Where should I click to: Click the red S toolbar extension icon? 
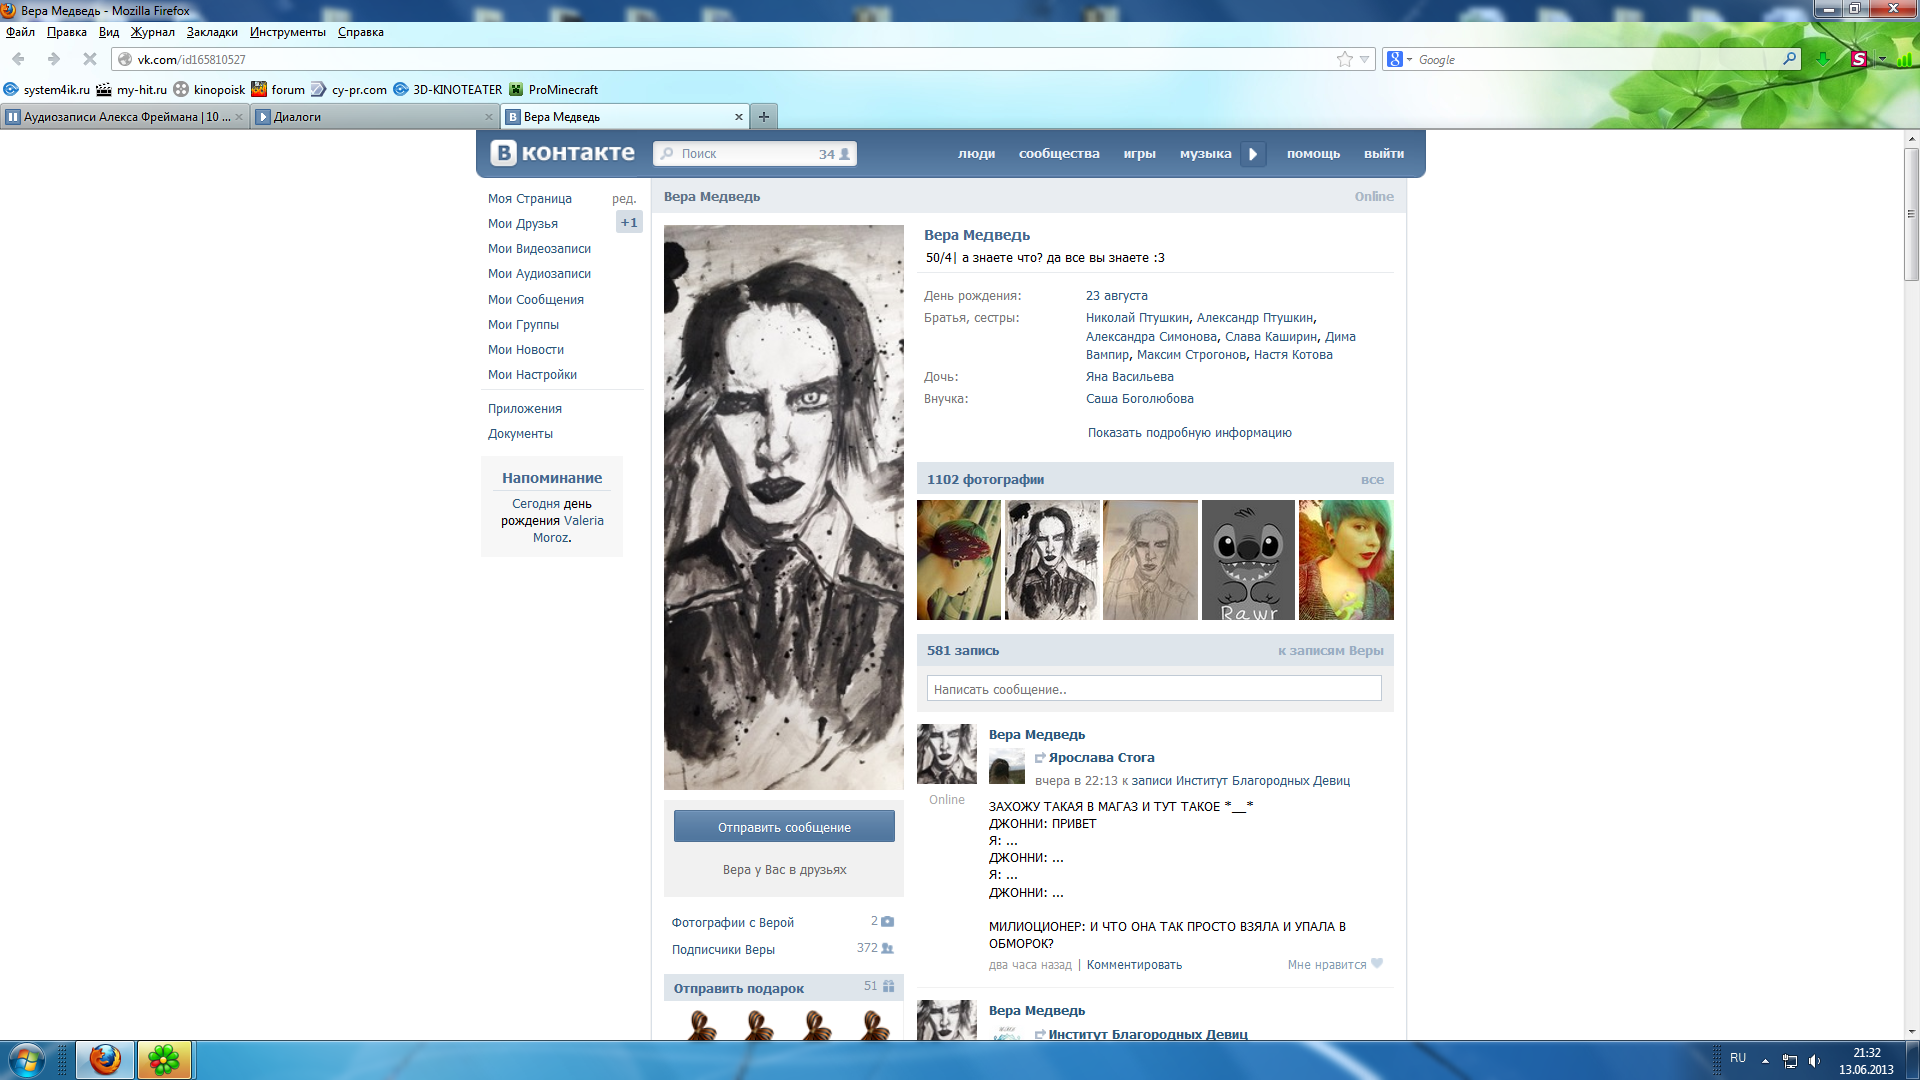(x=1859, y=59)
